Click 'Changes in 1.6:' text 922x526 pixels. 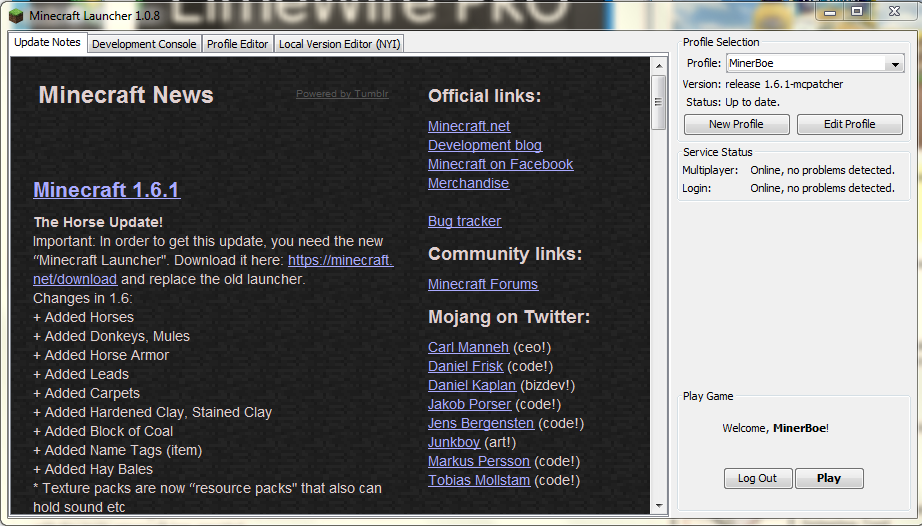pos(82,299)
